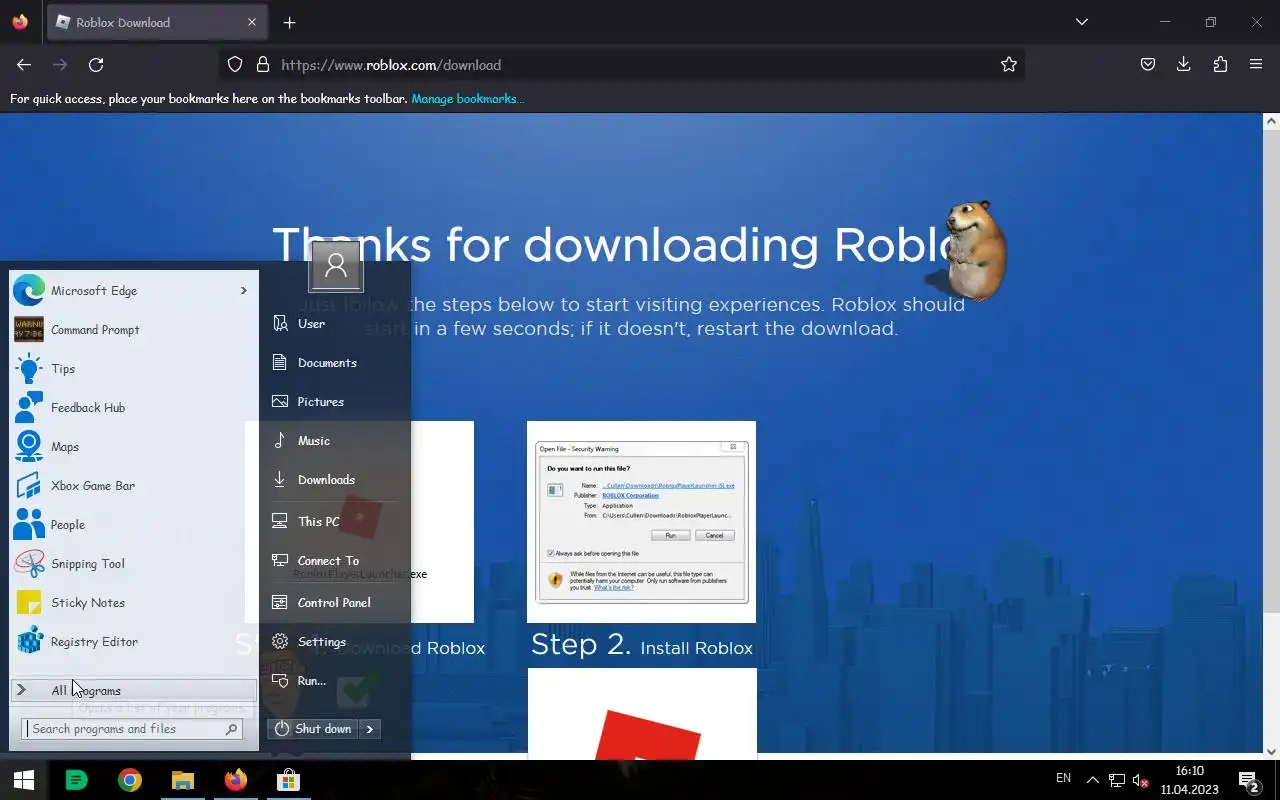
Task: Click the Search programs and files box
Action: click(132, 729)
